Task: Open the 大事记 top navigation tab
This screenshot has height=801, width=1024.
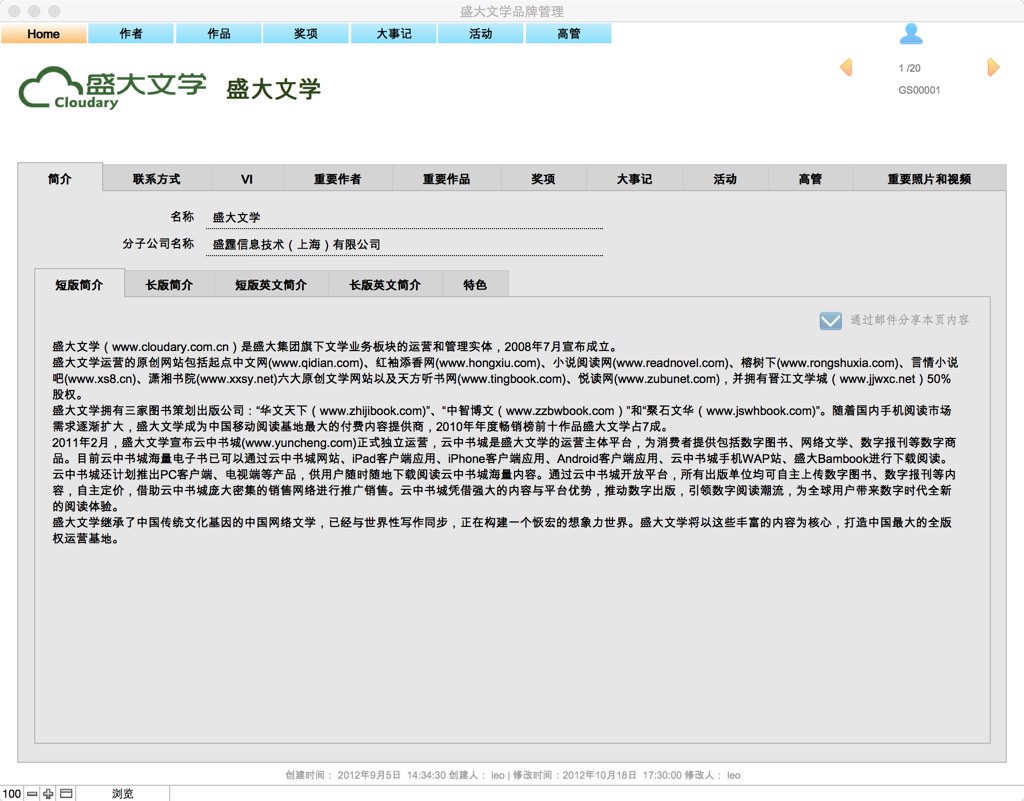Action: tap(394, 34)
